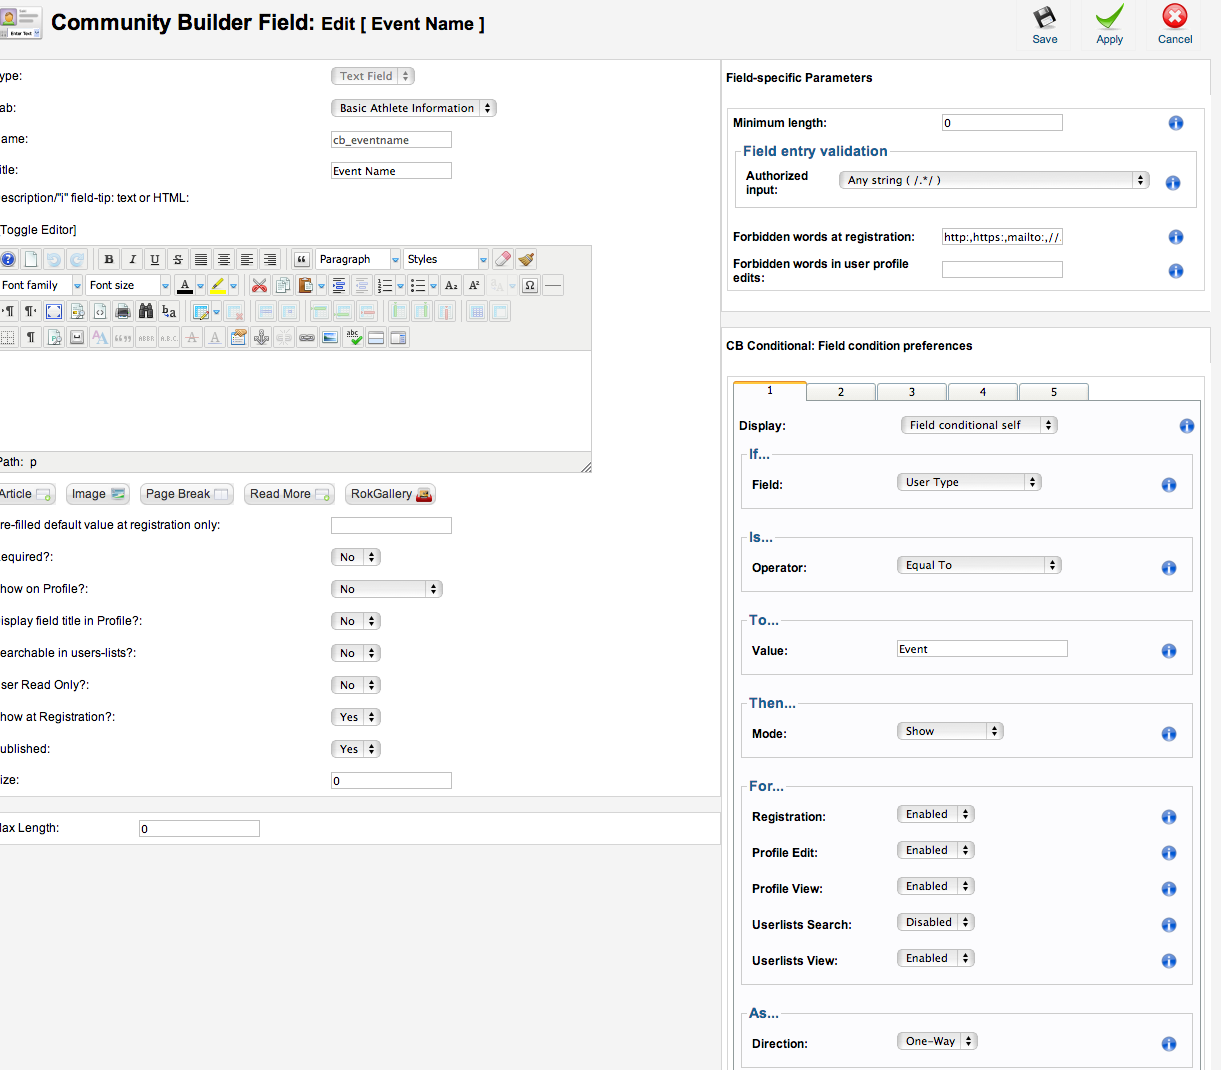Click the scissors Cut icon

click(x=259, y=285)
